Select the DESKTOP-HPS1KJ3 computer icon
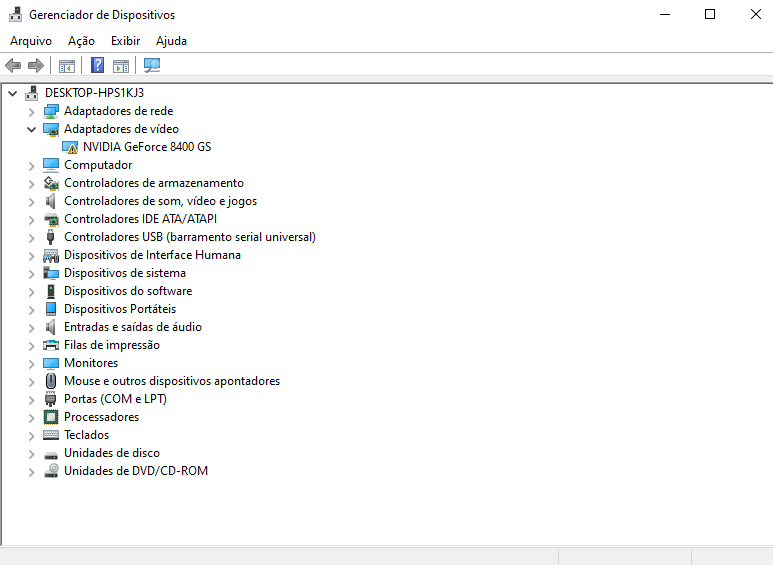Viewport: 773px width, 565px height. tap(32, 93)
